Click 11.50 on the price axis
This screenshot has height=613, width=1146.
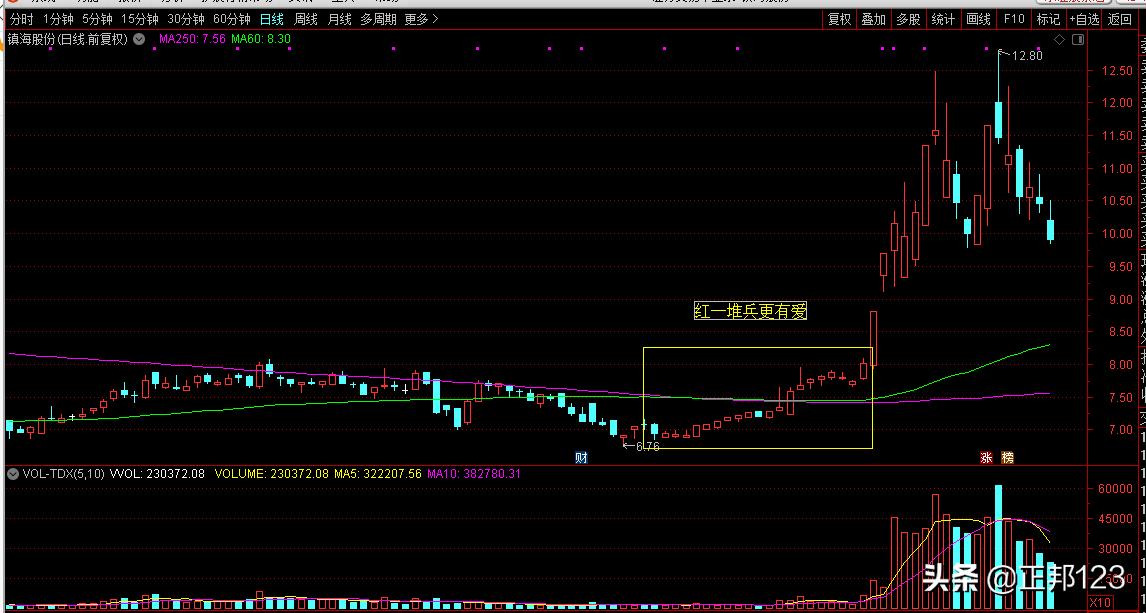(1117, 136)
